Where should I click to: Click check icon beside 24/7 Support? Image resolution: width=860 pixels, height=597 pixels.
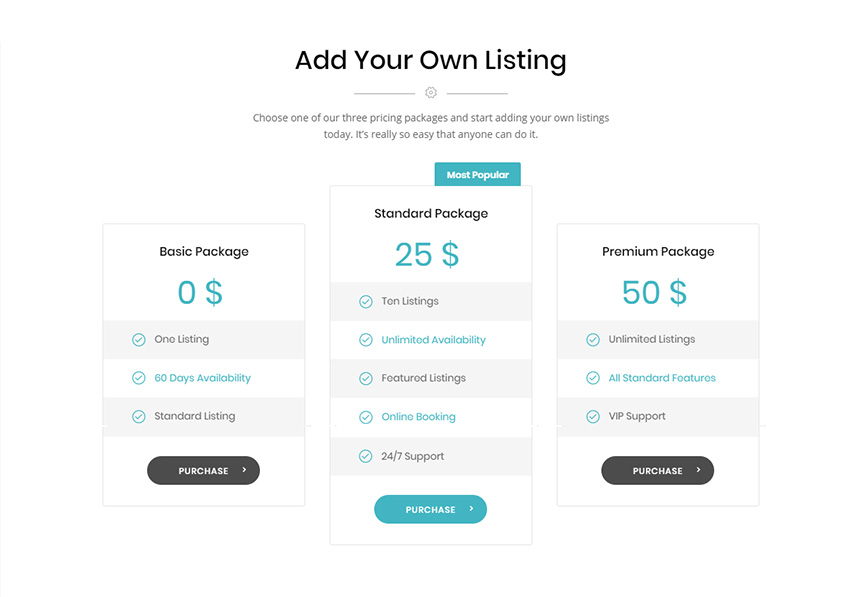[x=366, y=456]
